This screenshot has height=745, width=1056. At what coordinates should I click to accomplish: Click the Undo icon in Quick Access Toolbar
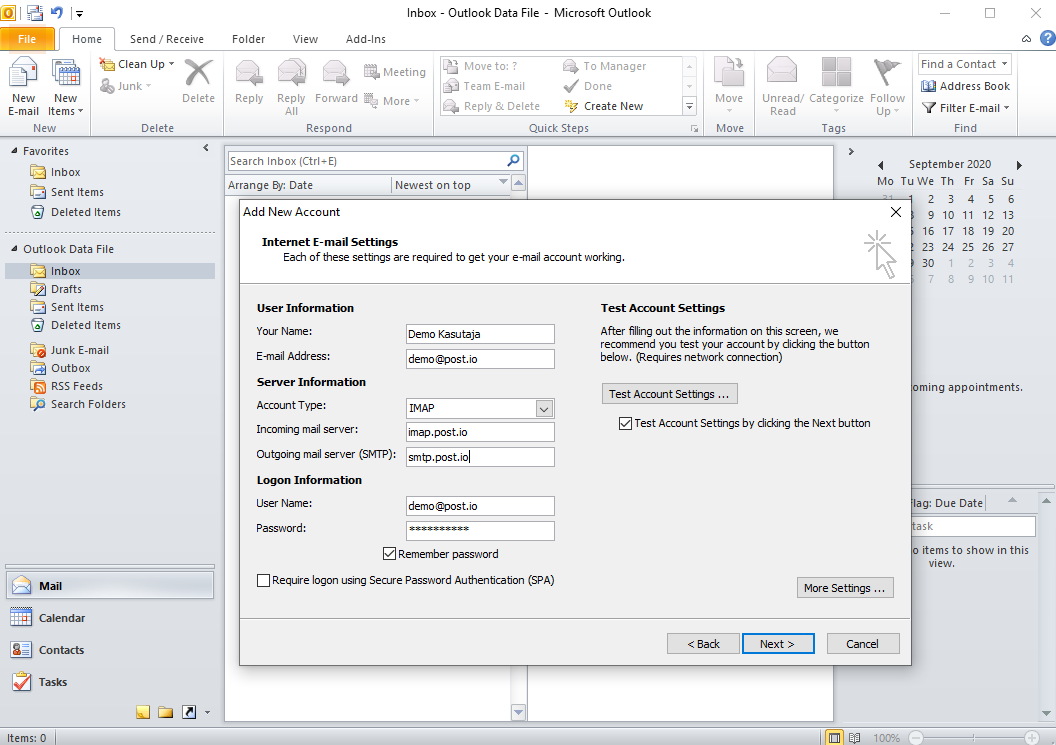pos(57,13)
